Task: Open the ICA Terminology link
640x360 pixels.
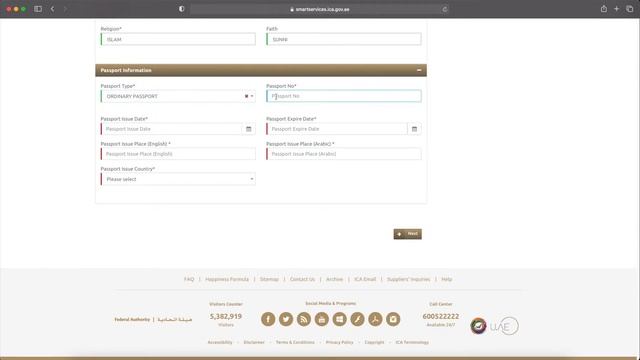Action: click(412, 342)
